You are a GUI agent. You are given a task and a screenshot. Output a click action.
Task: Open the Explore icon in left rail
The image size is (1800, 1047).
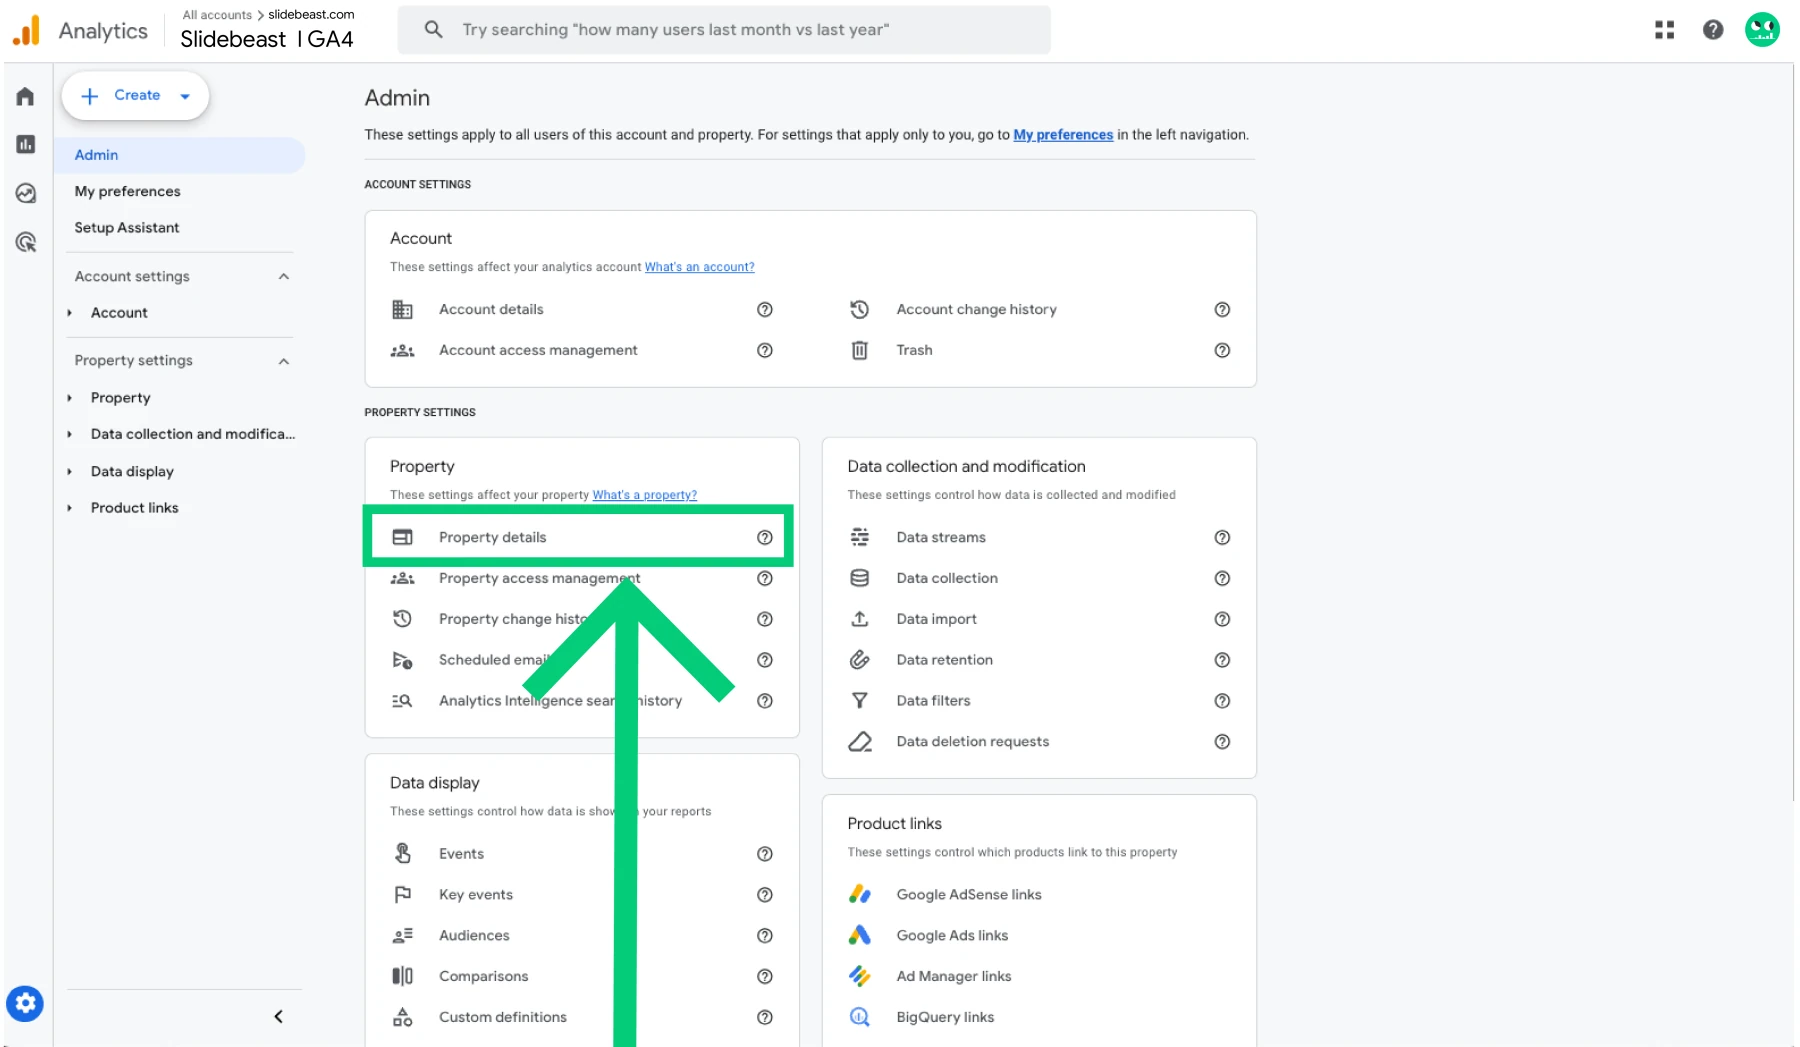pyautogui.click(x=25, y=193)
